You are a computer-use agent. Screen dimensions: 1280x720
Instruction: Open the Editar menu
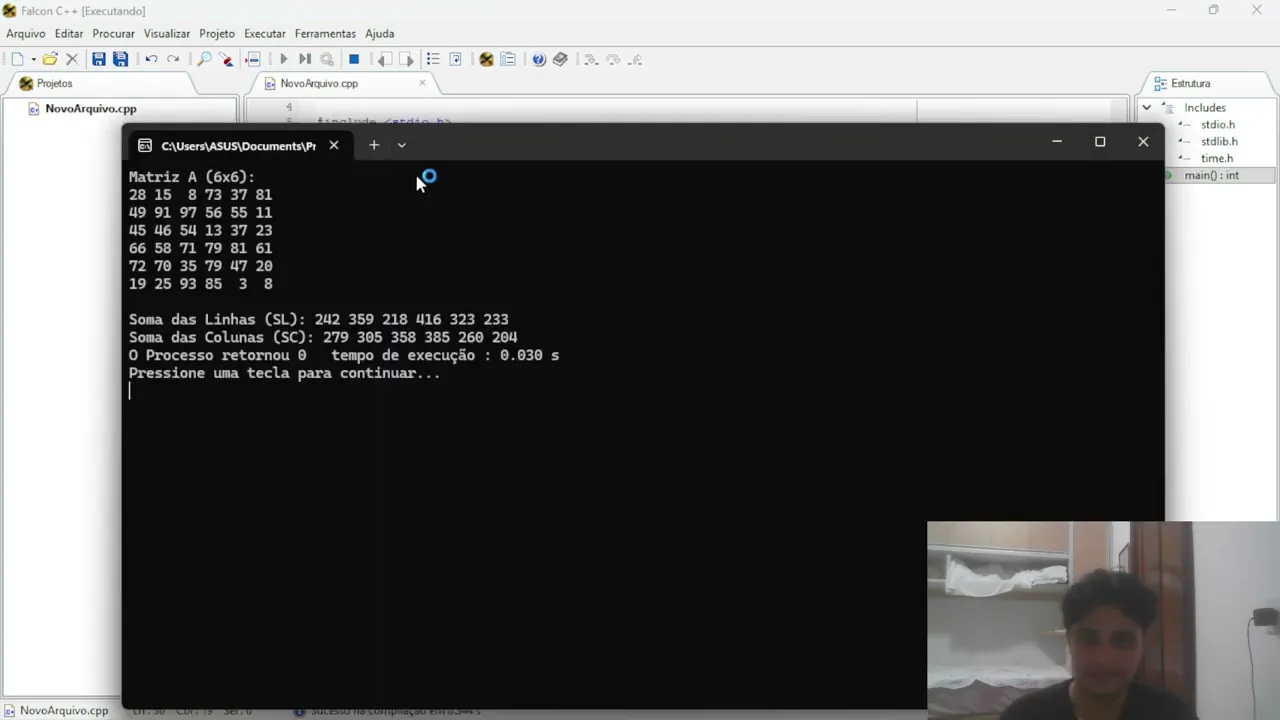click(x=69, y=33)
